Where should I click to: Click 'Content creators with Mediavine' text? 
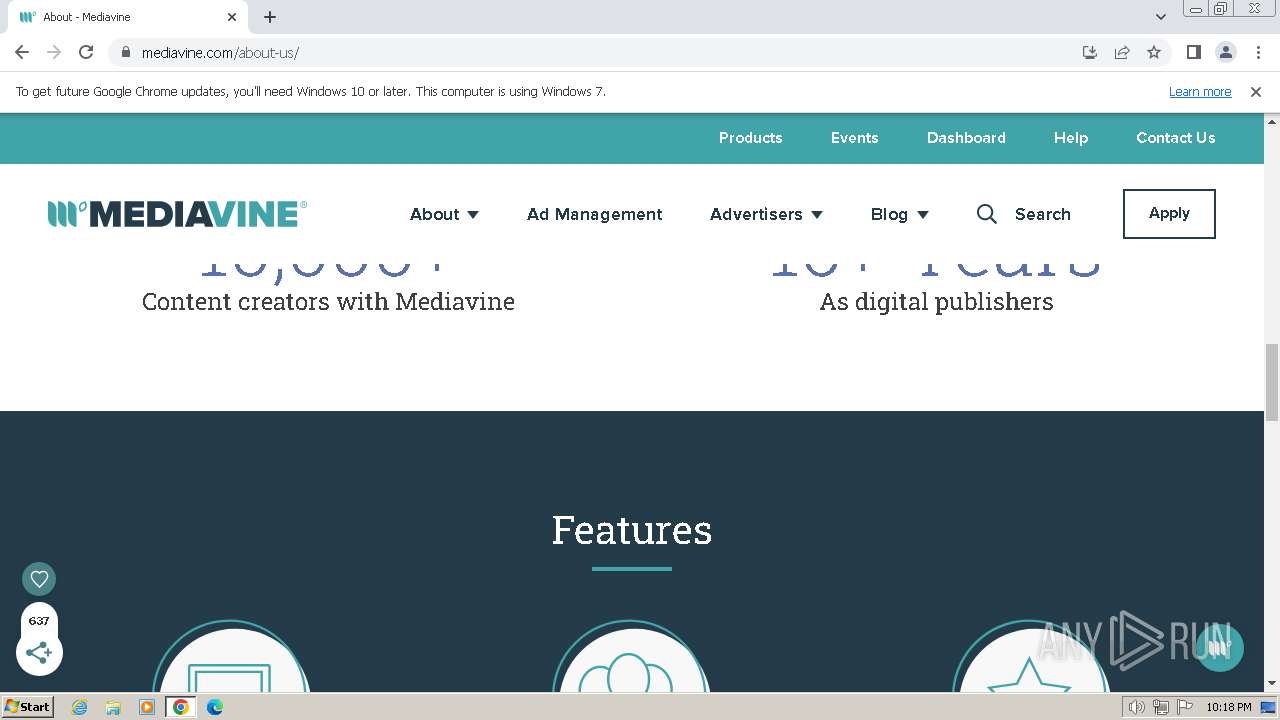click(328, 301)
